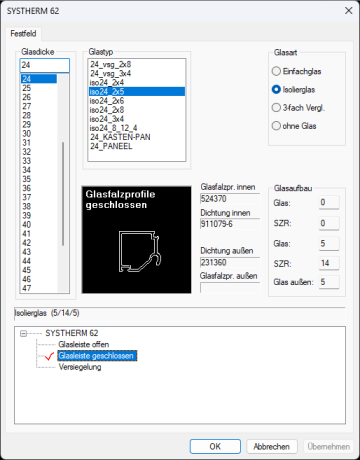The width and height of the screenshot is (360, 460).
Task: Select glass thickness 42
Action: tap(39, 243)
